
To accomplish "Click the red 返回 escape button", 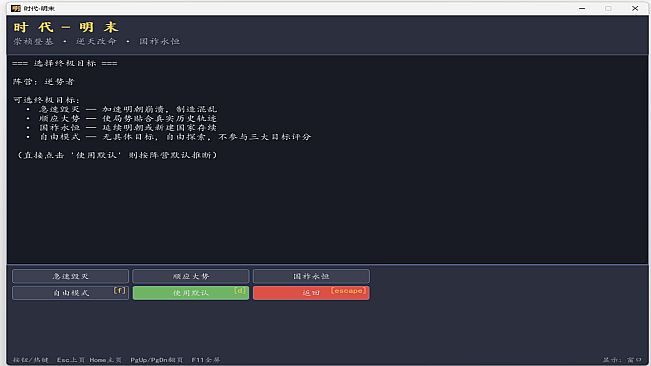I will coord(311,293).
